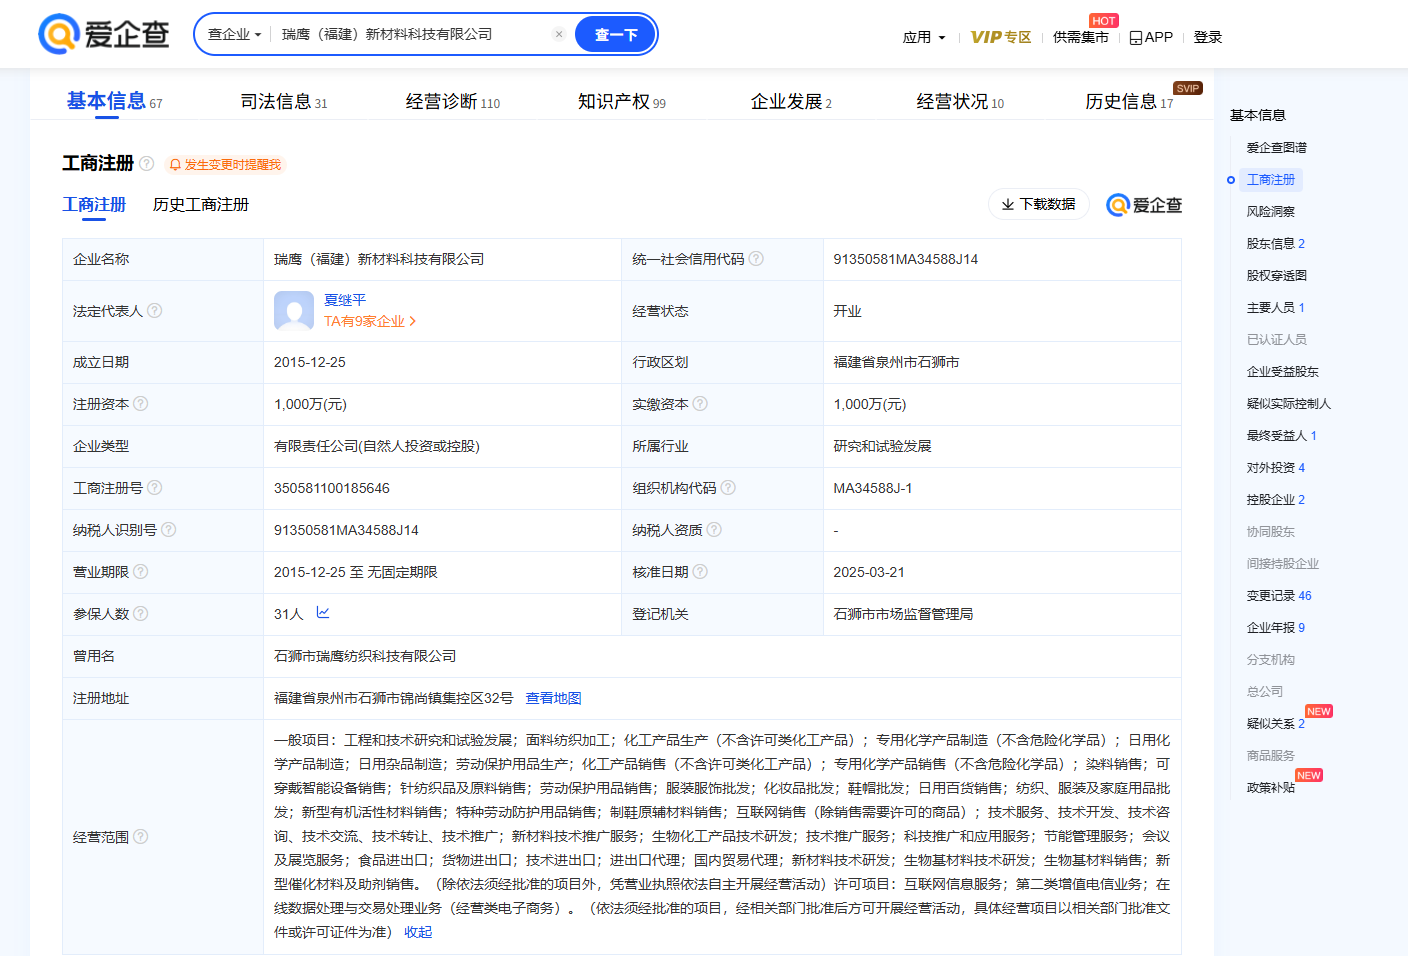Open the 历史工商注册 sub-tab
The width and height of the screenshot is (1408, 956).
tap(201, 205)
